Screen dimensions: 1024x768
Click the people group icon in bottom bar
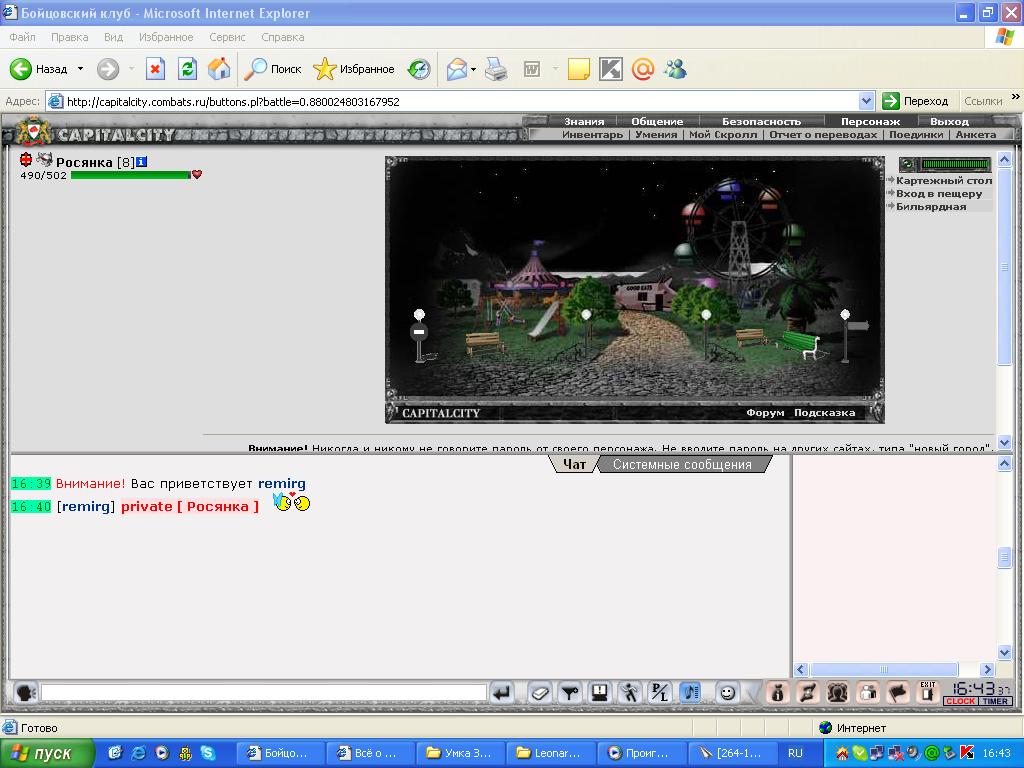click(867, 692)
